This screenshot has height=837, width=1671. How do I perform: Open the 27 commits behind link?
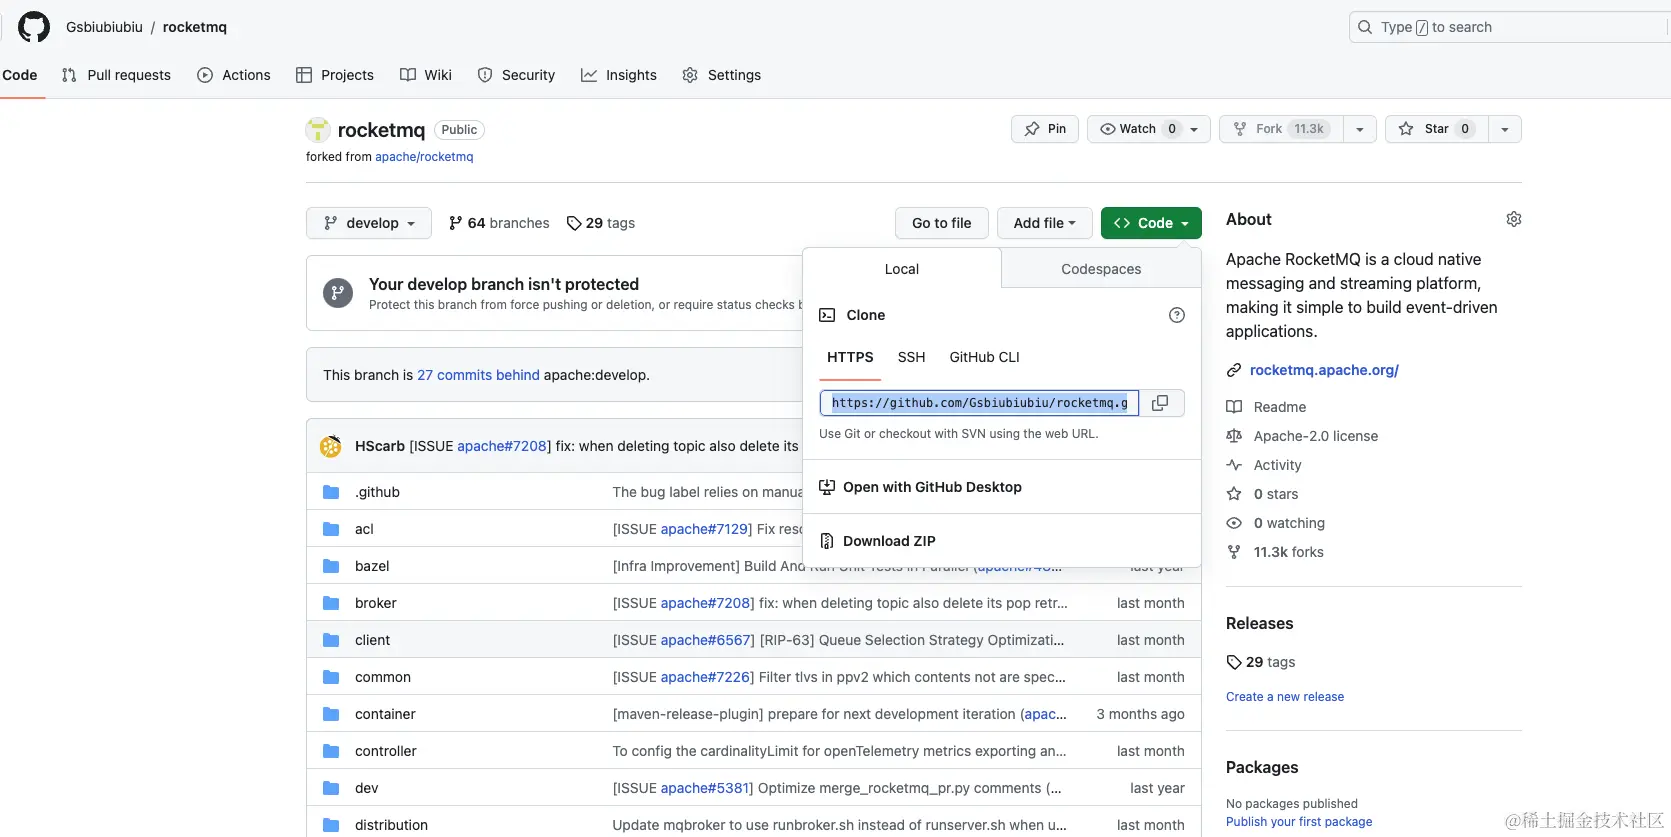[x=478, y=375]
